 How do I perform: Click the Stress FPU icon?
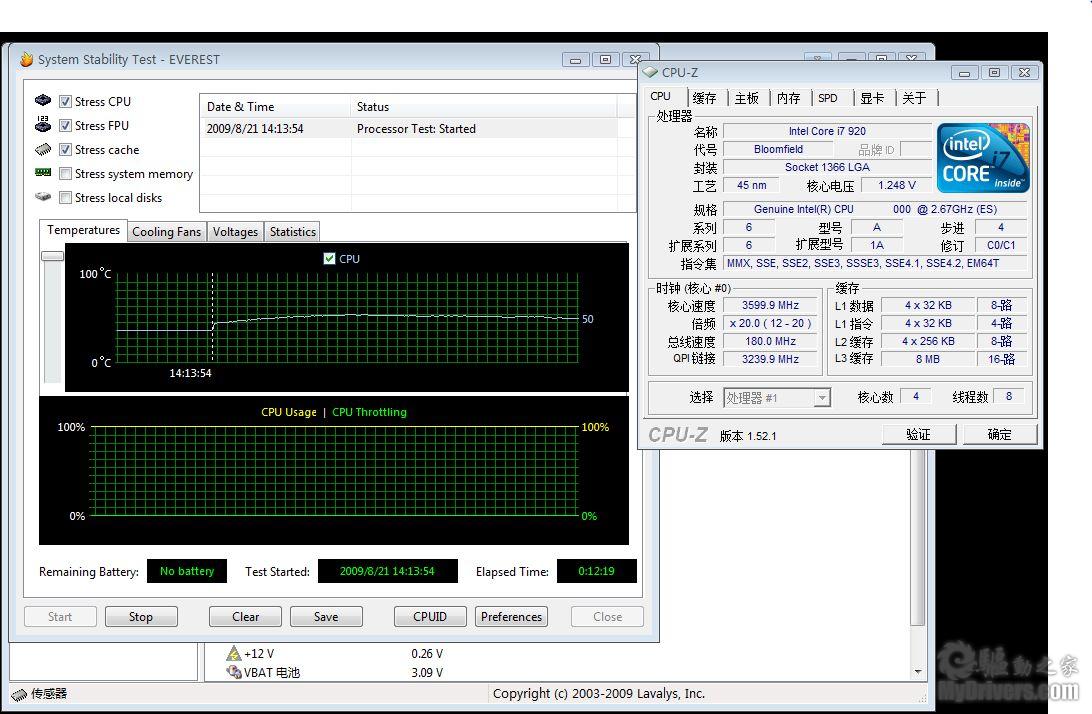[43, 124]
